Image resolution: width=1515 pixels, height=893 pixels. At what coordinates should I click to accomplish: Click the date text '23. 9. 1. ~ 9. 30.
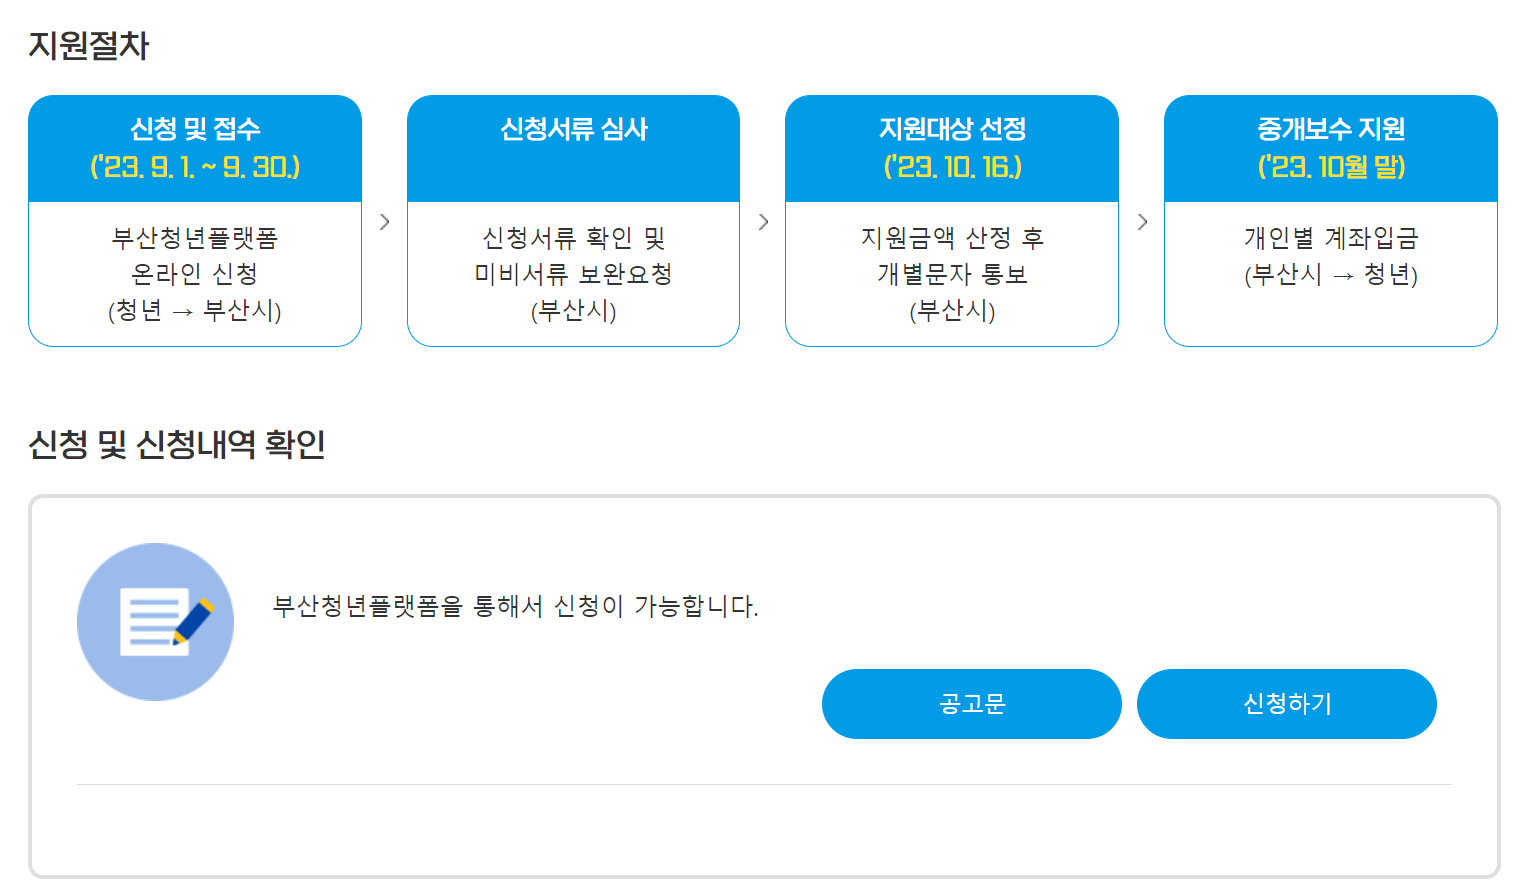(x=195, y=170)
